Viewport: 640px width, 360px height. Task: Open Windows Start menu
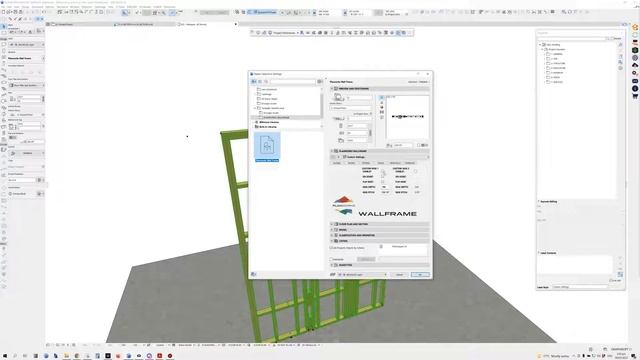point(4,356)
